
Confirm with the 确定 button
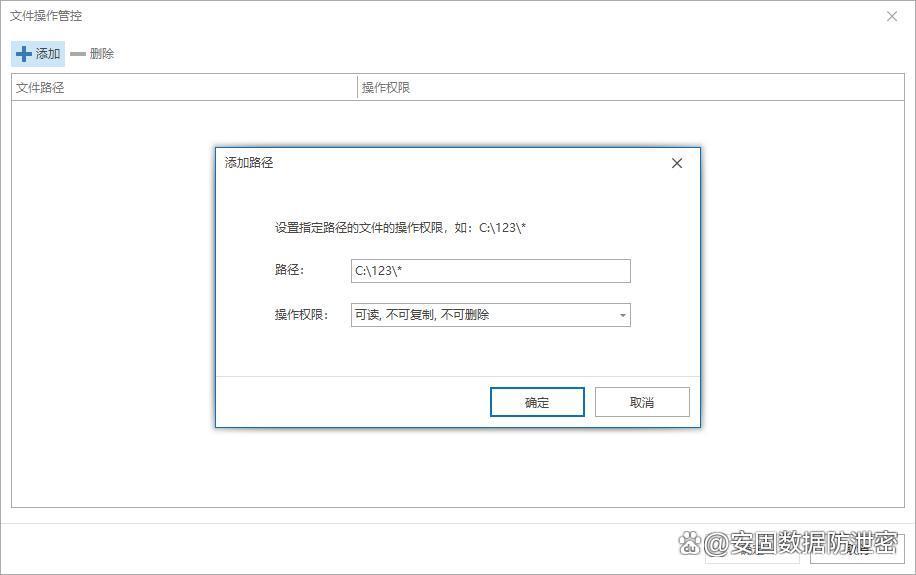537,402
